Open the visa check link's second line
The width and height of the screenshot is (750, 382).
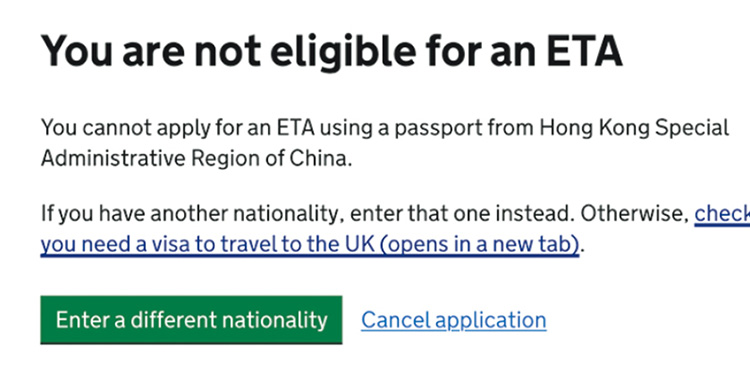310,244
